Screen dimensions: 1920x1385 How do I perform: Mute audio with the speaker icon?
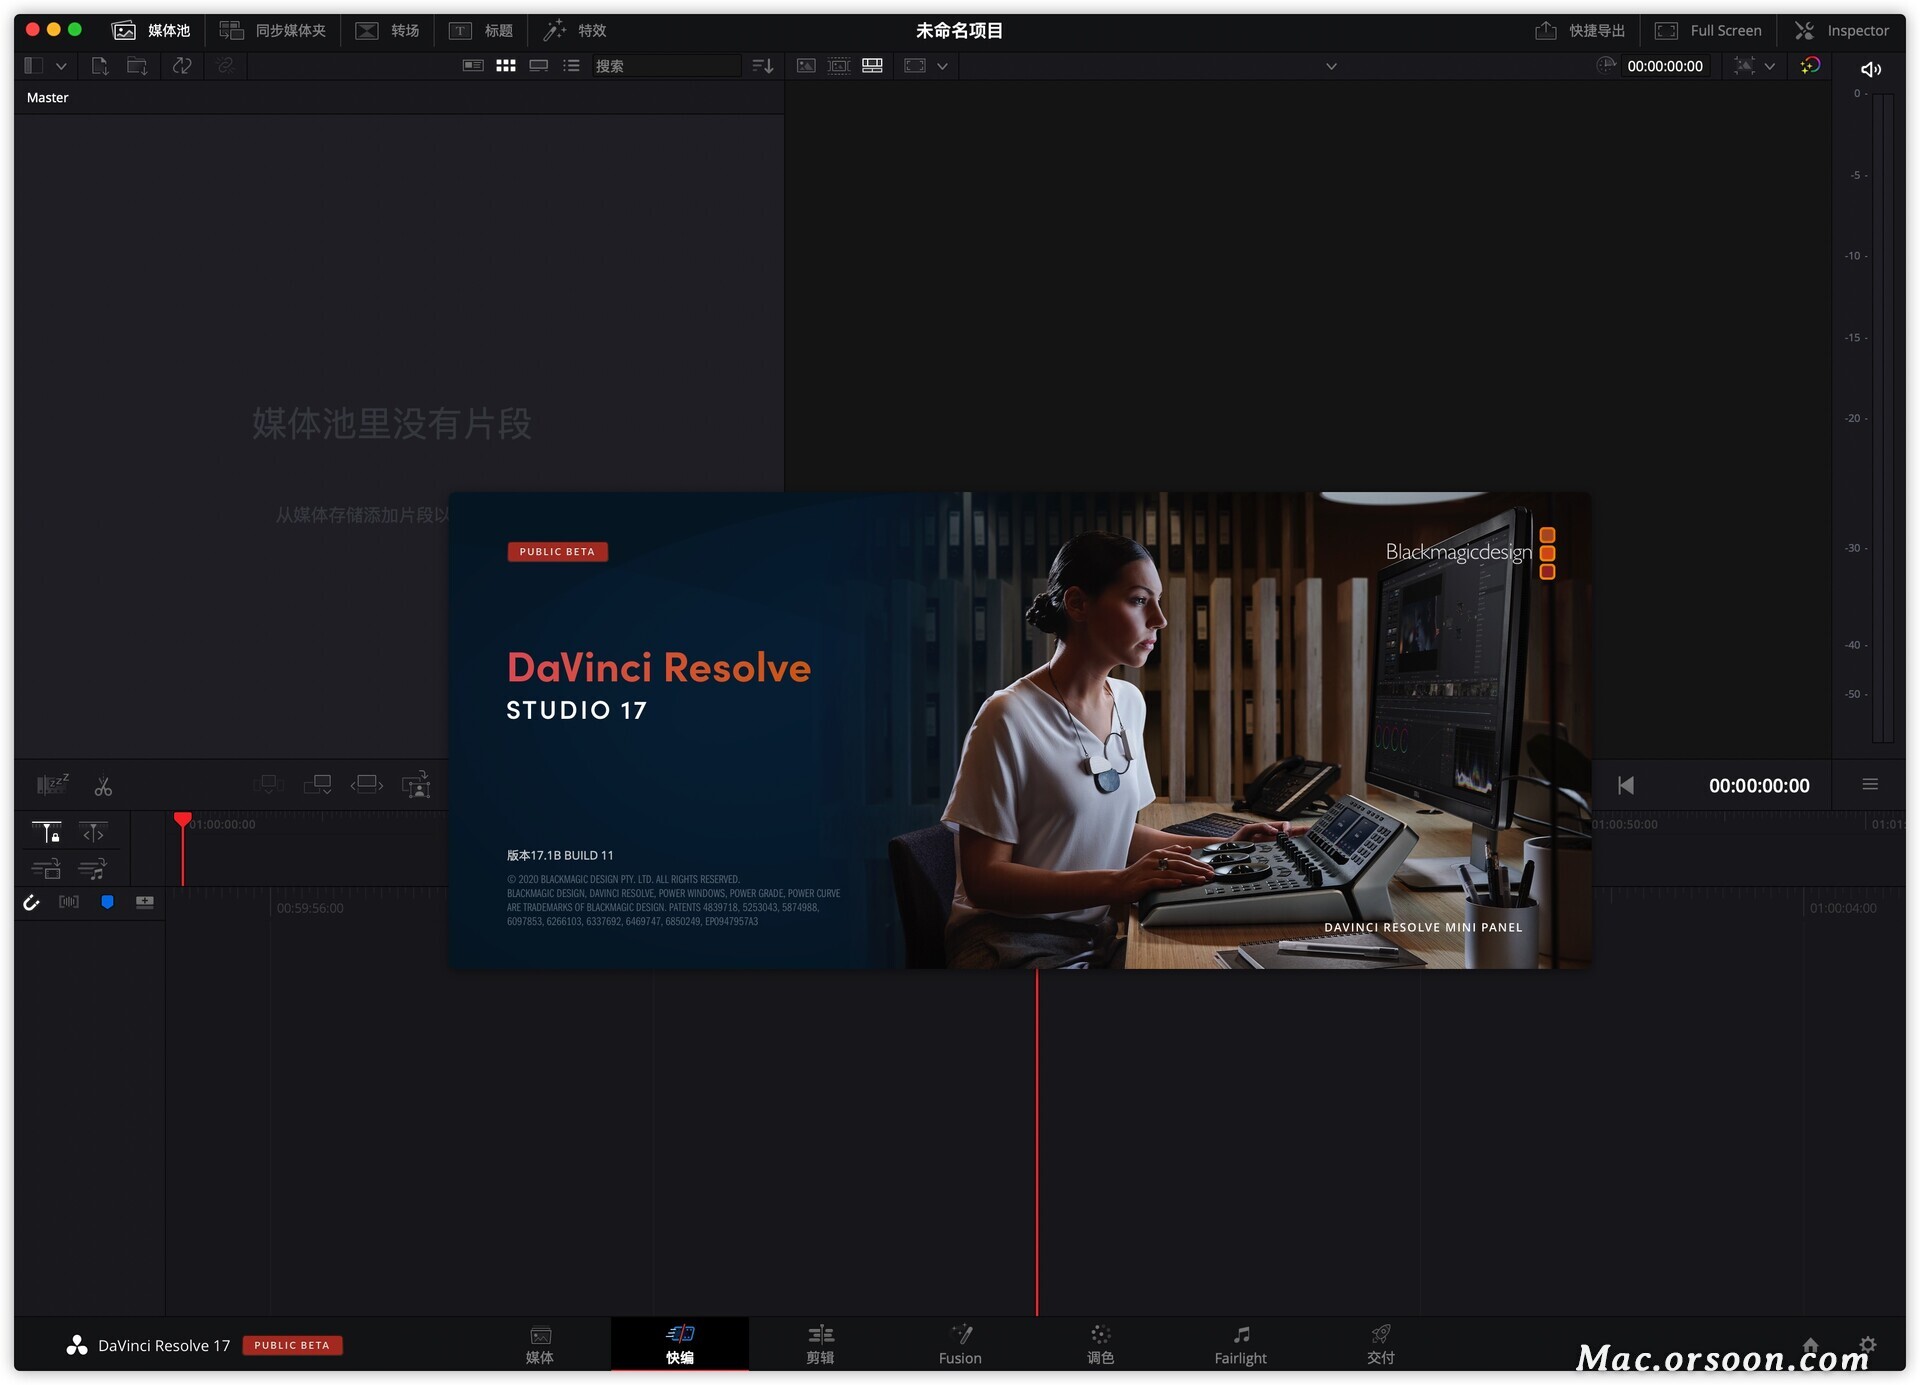[1870, 69]
